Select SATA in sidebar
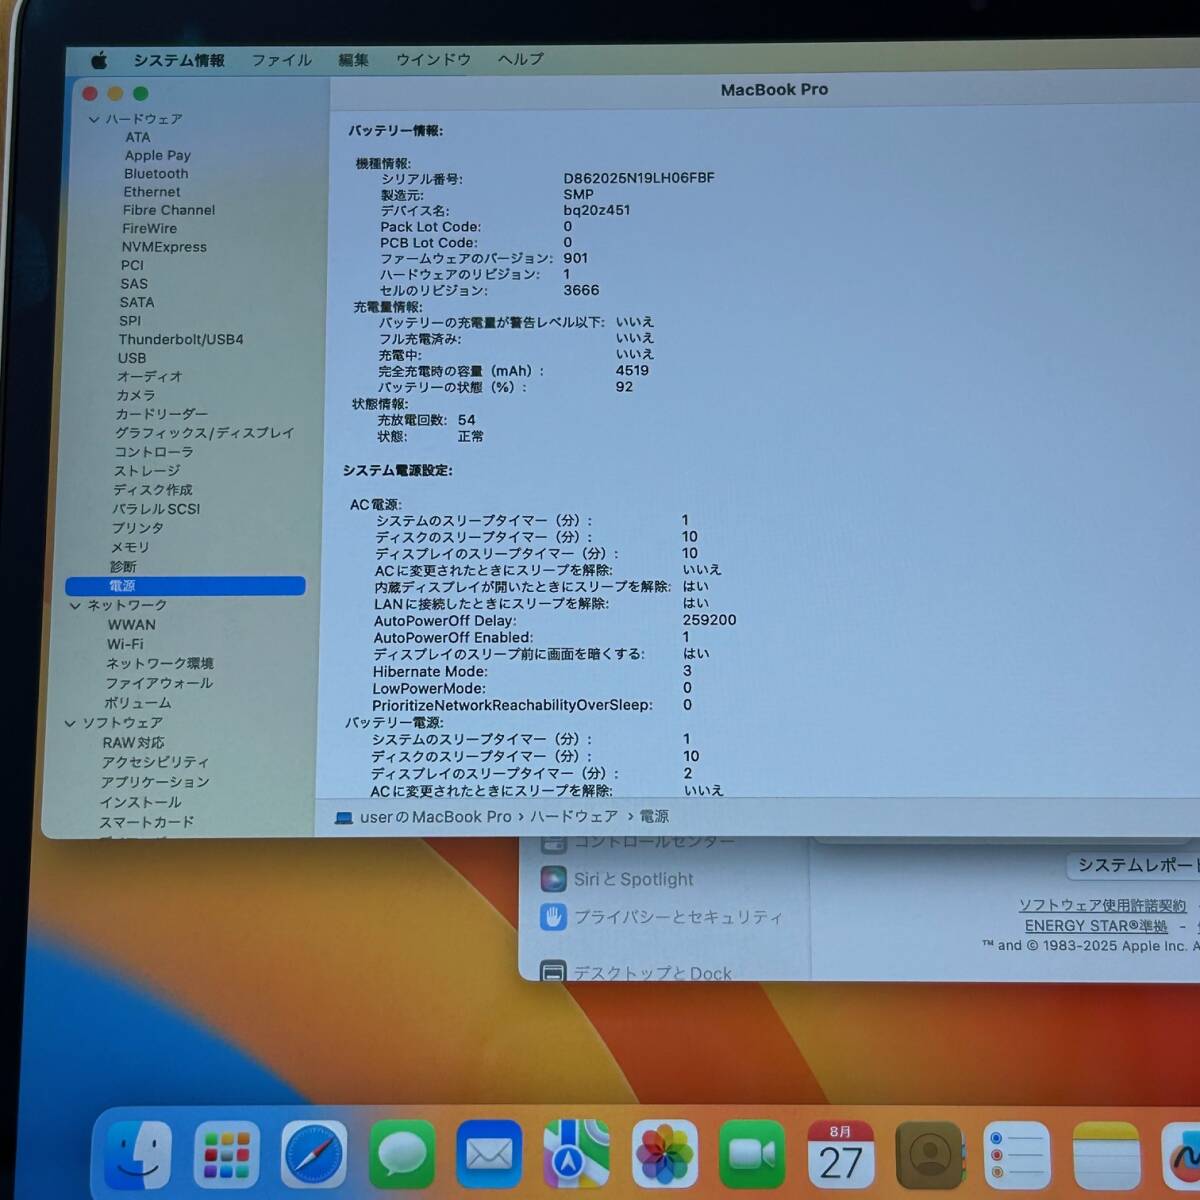The image size is (1200, 1200). pyautogui.click(x=137, y=302)
